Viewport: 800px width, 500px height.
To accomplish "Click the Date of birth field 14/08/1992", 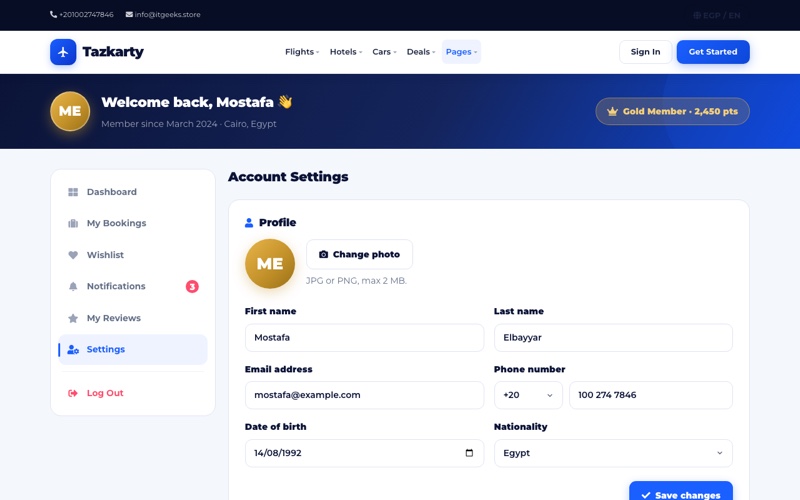I will coord(364,453).
